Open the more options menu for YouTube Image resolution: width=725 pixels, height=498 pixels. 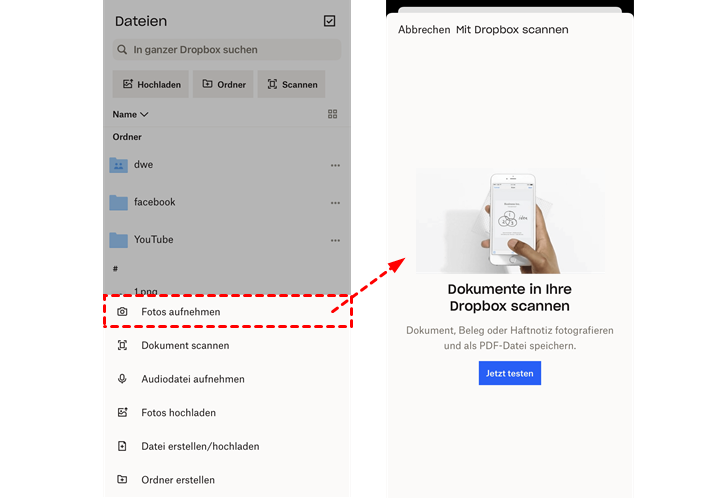[x=335, y=240]
